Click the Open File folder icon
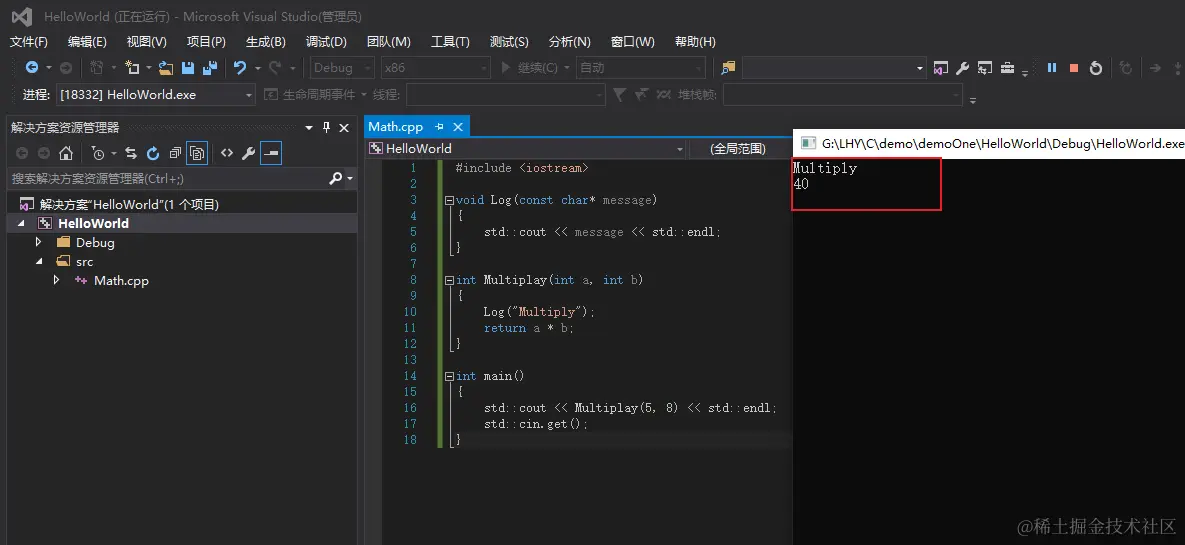This screenshot has width=1185, height=545. click(166, 68)
